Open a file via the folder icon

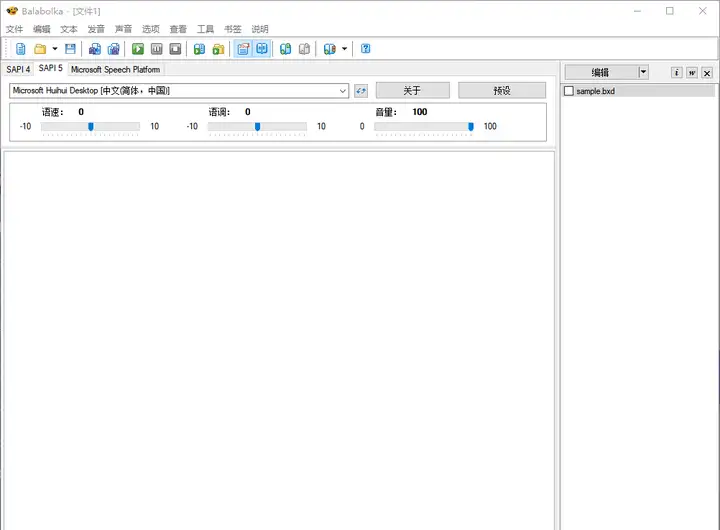pyautogui.click(x=40, y=49)
